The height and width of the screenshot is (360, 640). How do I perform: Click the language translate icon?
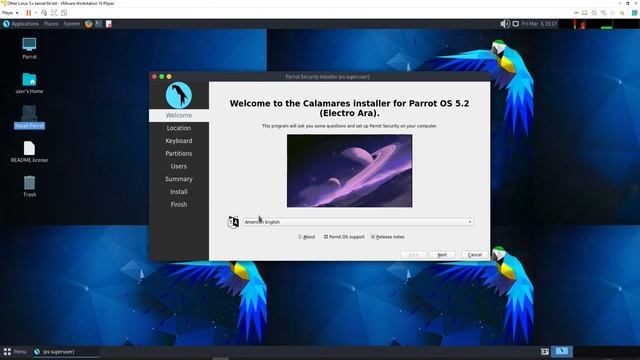click(x=233, y=222)
